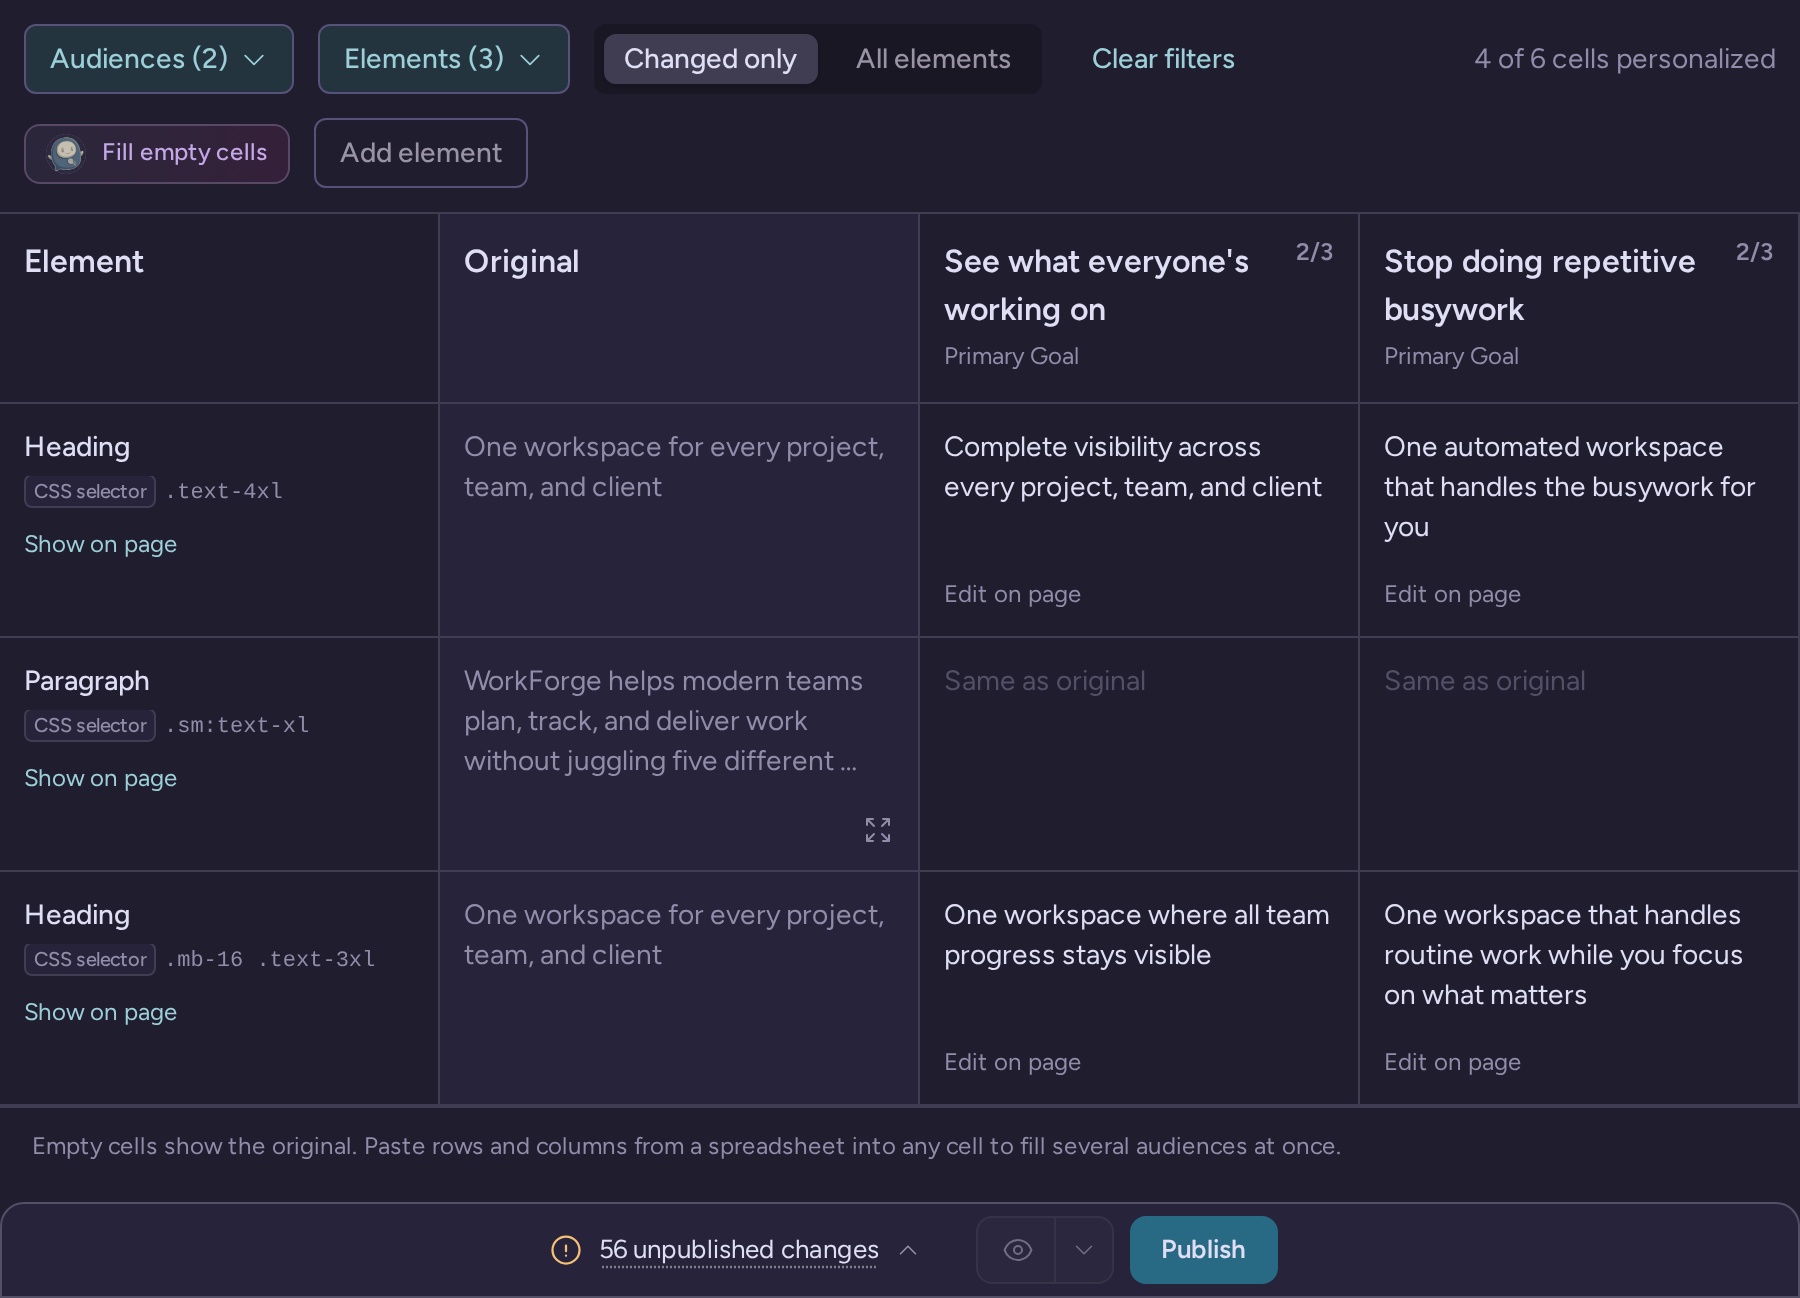Edit on page the 'all team progress stays visible' cell
This screenshot has width=1800, height=1298.
[x=1012, y=1062]
